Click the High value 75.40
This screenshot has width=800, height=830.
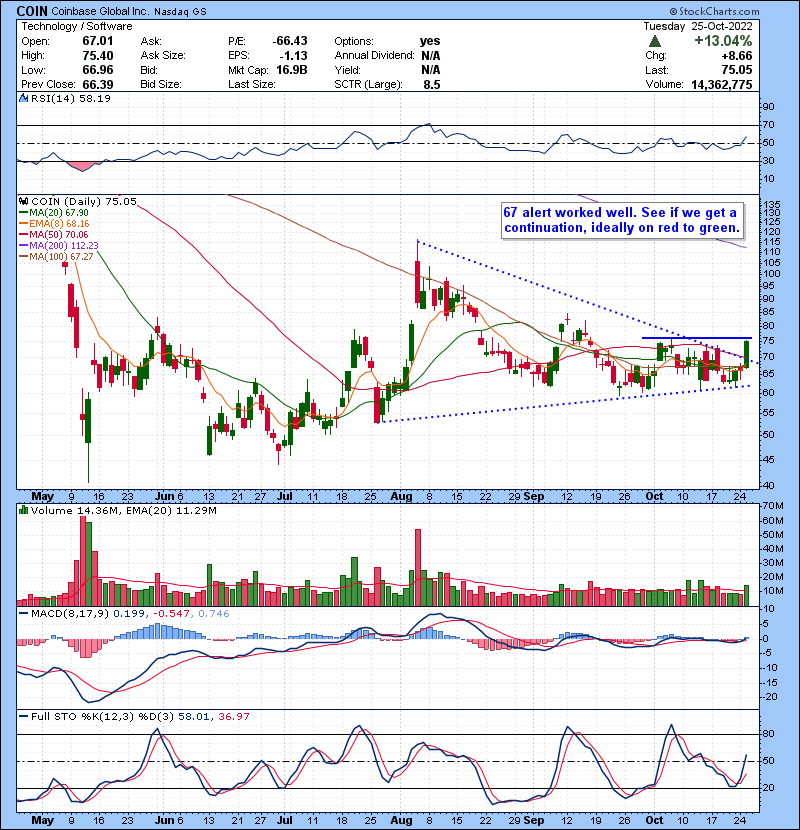(97, 55)
